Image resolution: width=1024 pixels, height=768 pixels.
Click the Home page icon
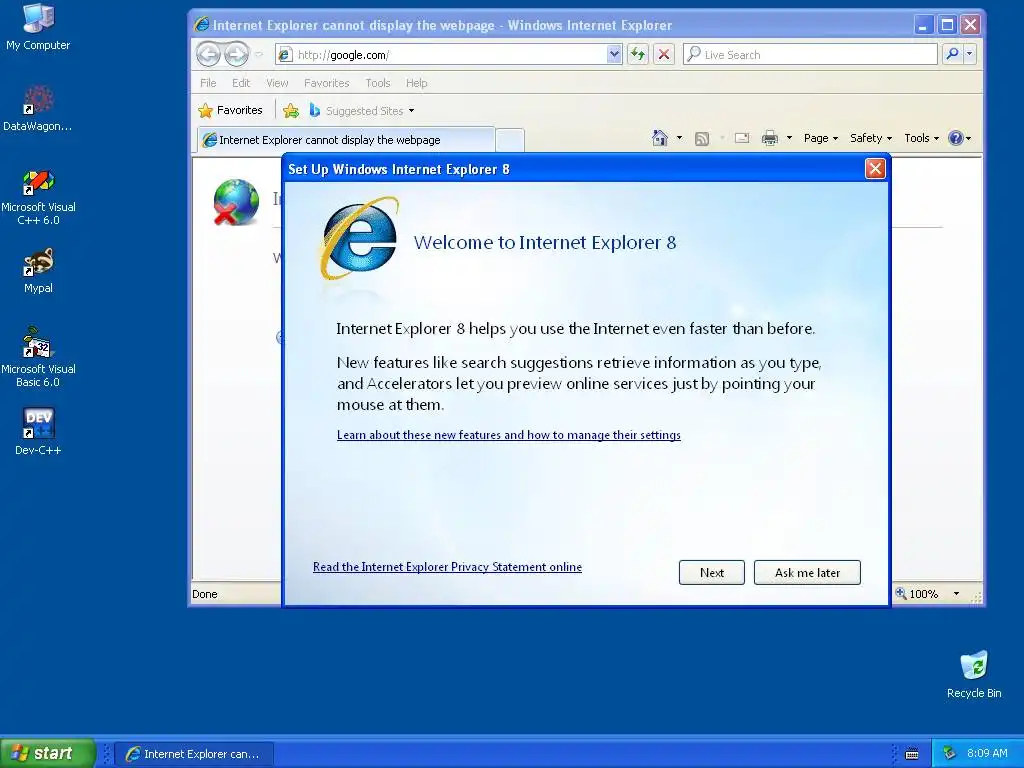point(660,138)
